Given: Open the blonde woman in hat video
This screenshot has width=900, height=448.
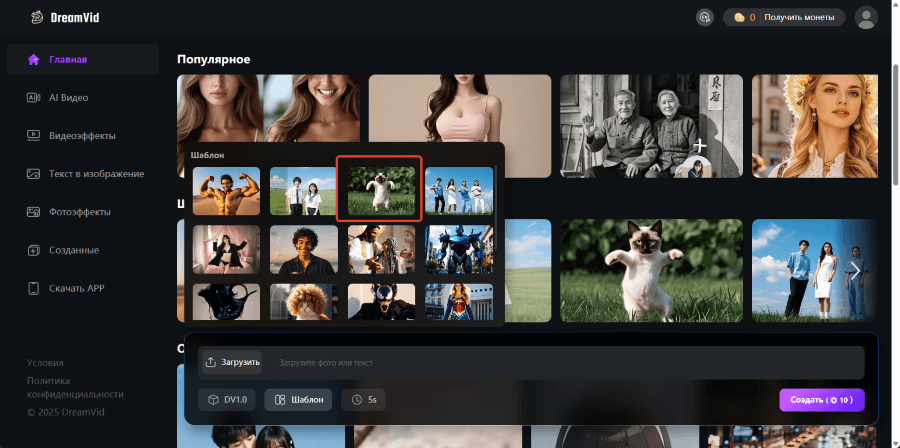Looking at the screenshot, I should coord(815,126).
